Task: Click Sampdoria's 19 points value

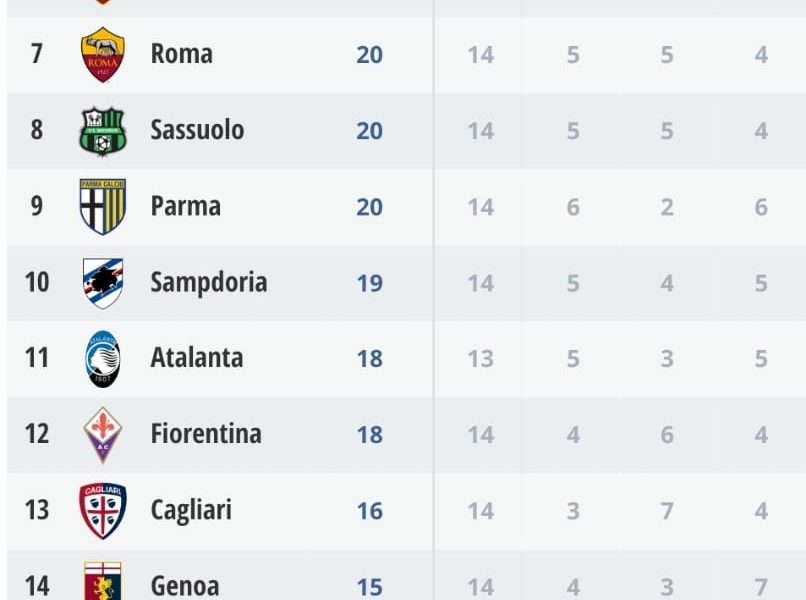Action: [370, 283]
